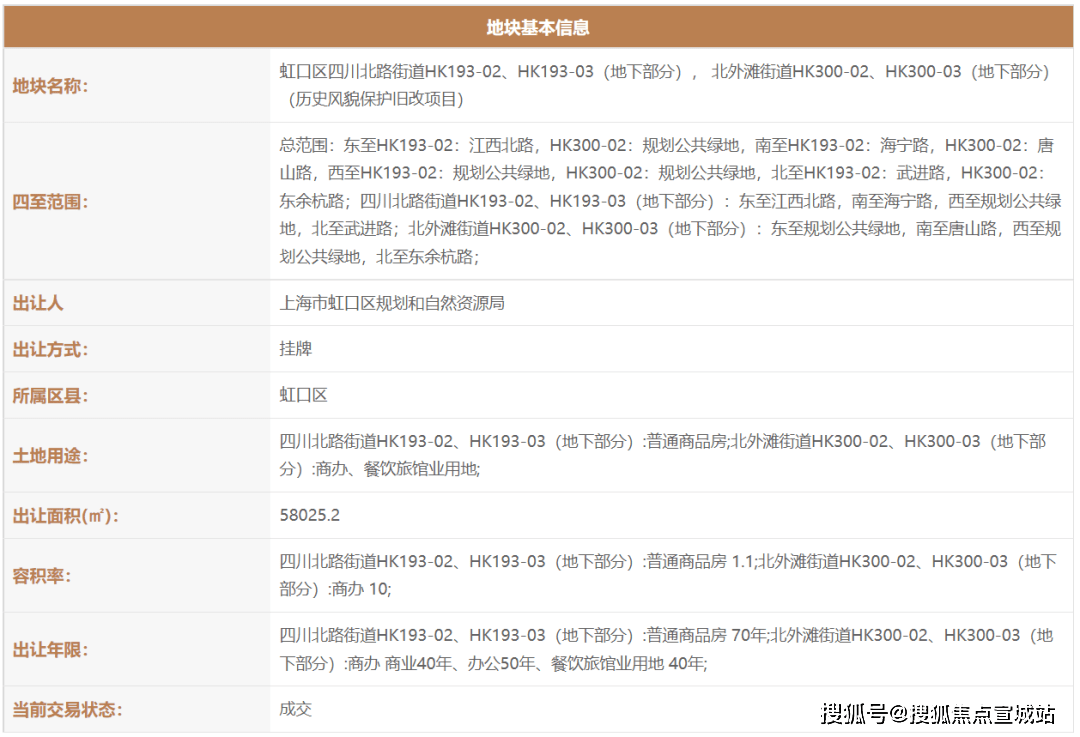Select the 出让人 row label

38,303
